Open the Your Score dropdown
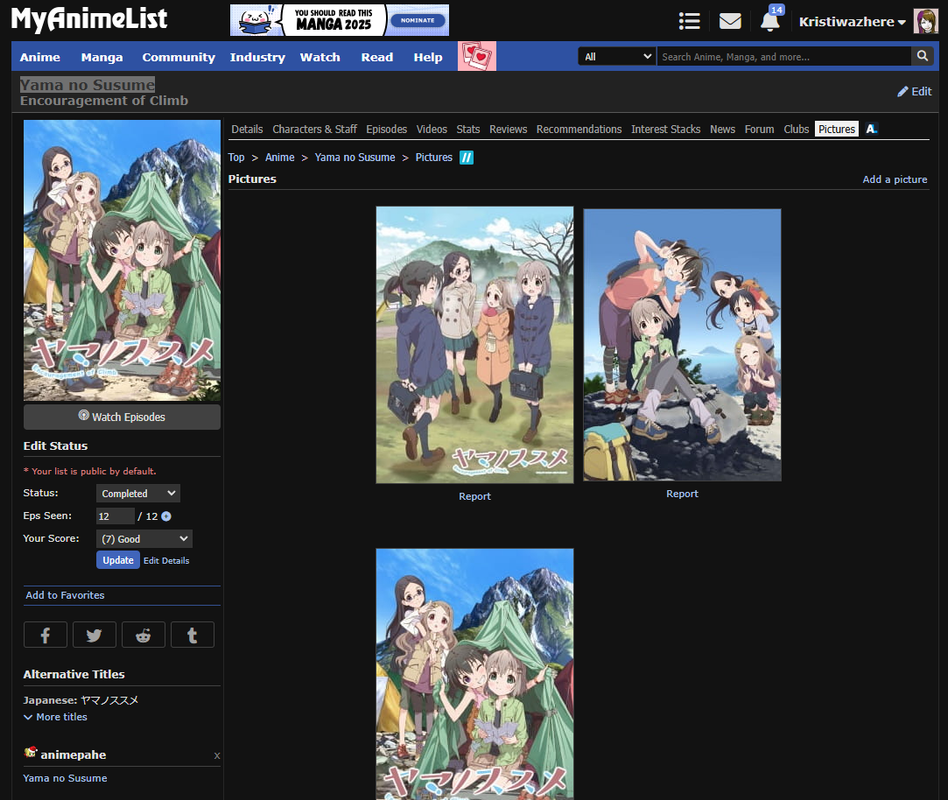Screen dimensions: 948x800 coord(144,539)
